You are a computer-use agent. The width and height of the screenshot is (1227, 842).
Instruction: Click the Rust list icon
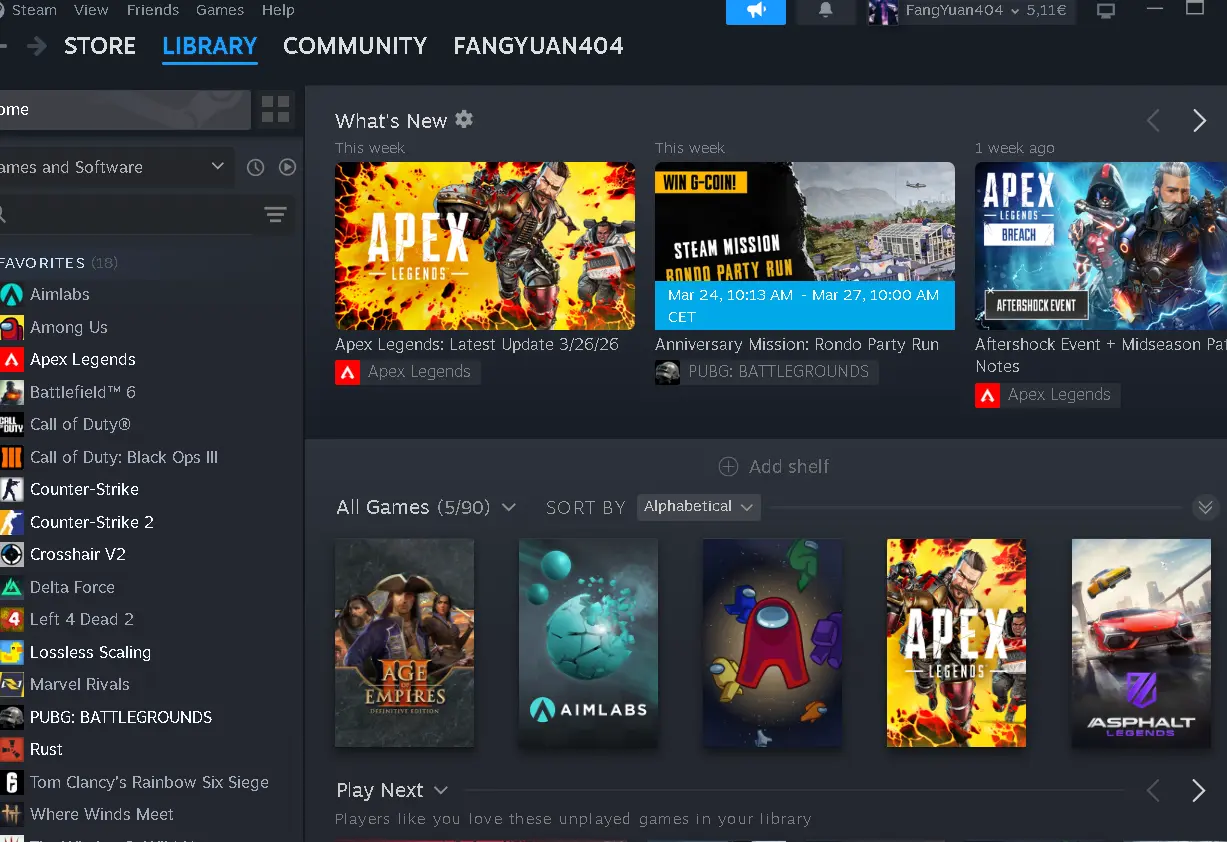(x=11, y=749)
